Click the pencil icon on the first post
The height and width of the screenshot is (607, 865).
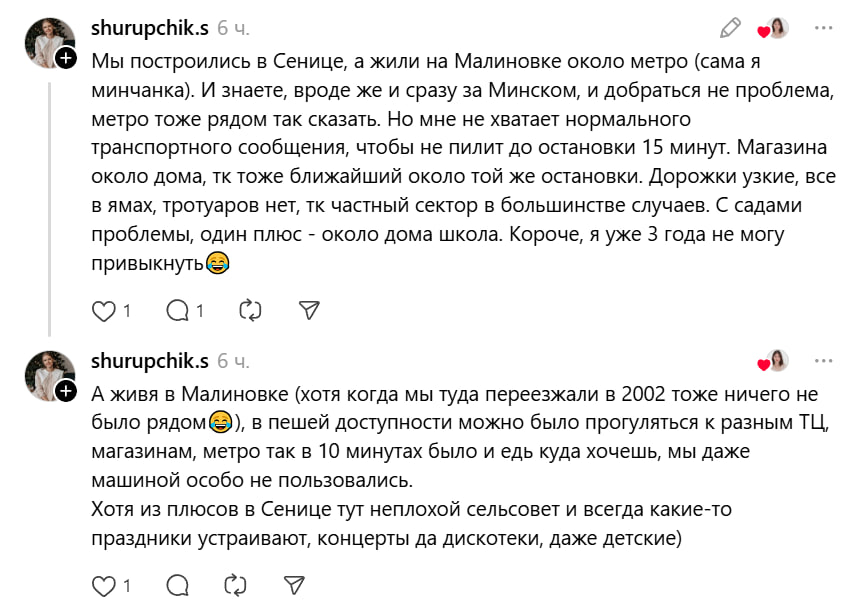731,28
